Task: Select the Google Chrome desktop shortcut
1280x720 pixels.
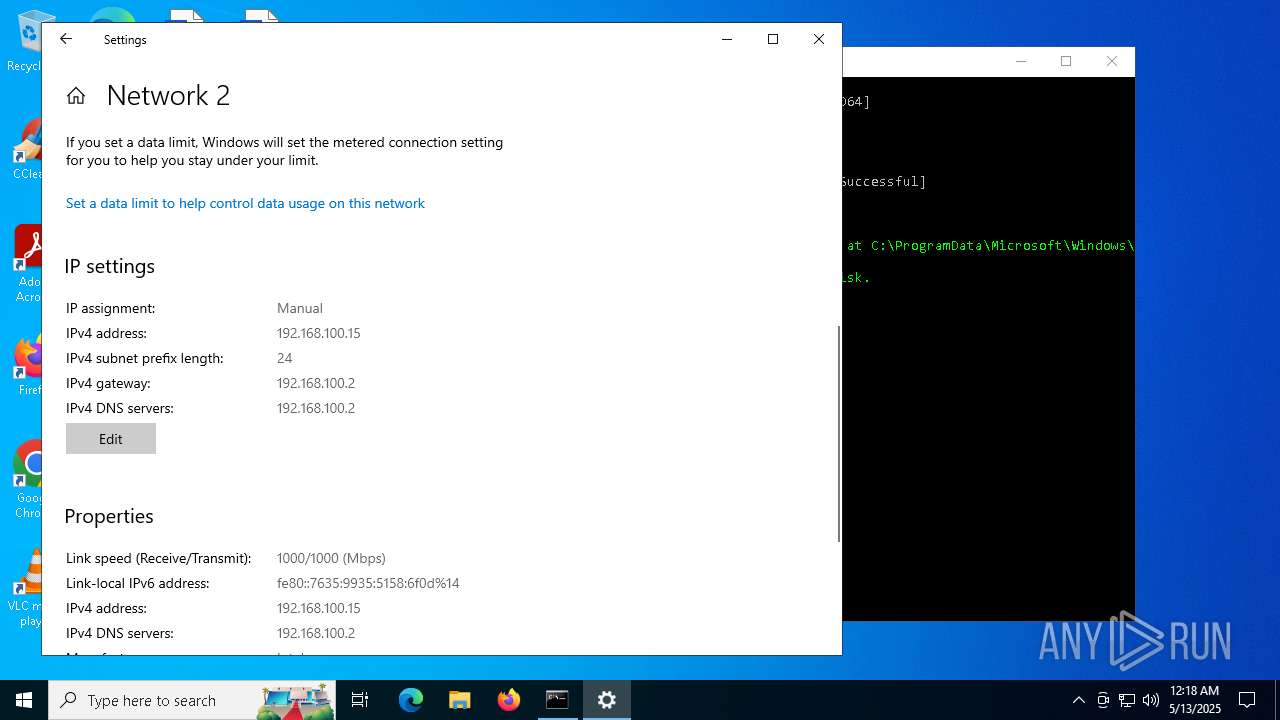Action: click(27, 480)
